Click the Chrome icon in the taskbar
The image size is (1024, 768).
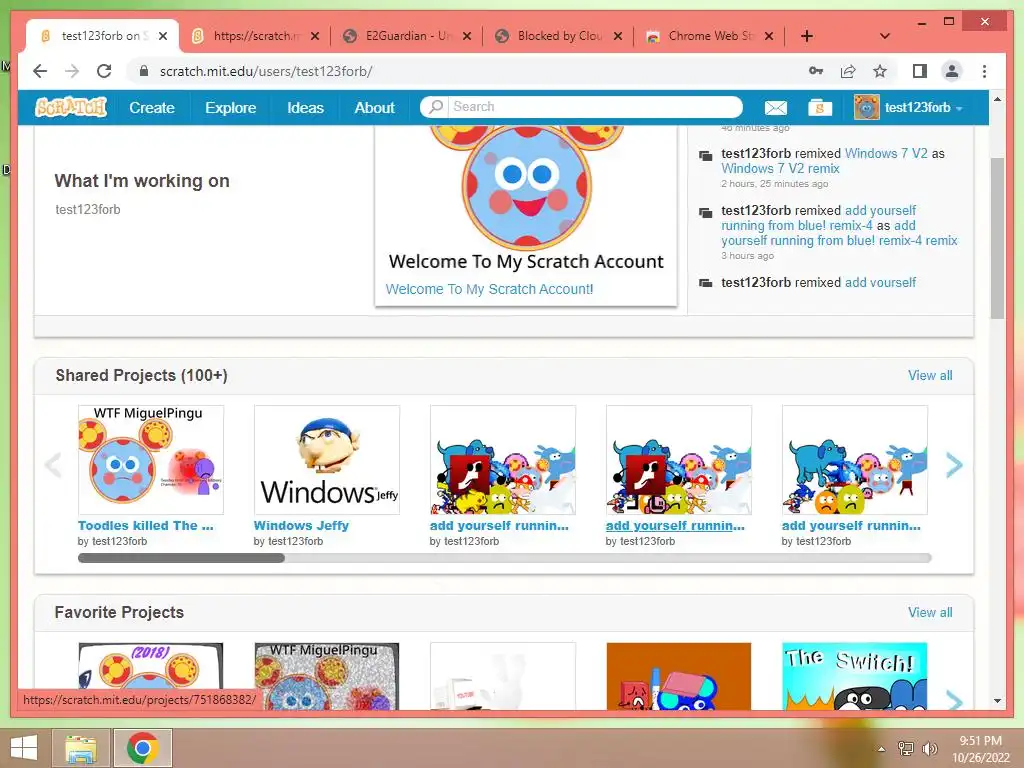[x=143, y=748]
